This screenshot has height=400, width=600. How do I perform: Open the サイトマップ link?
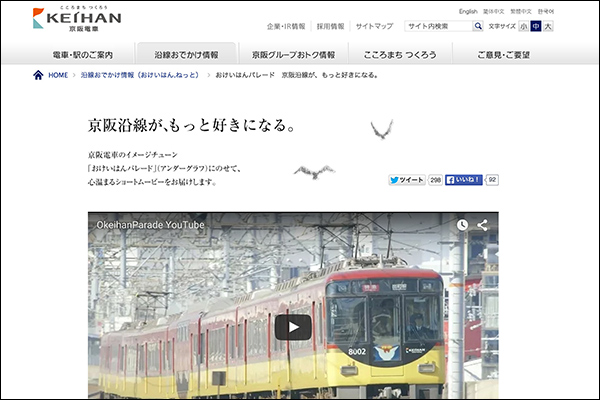click(x=374, y=26)
